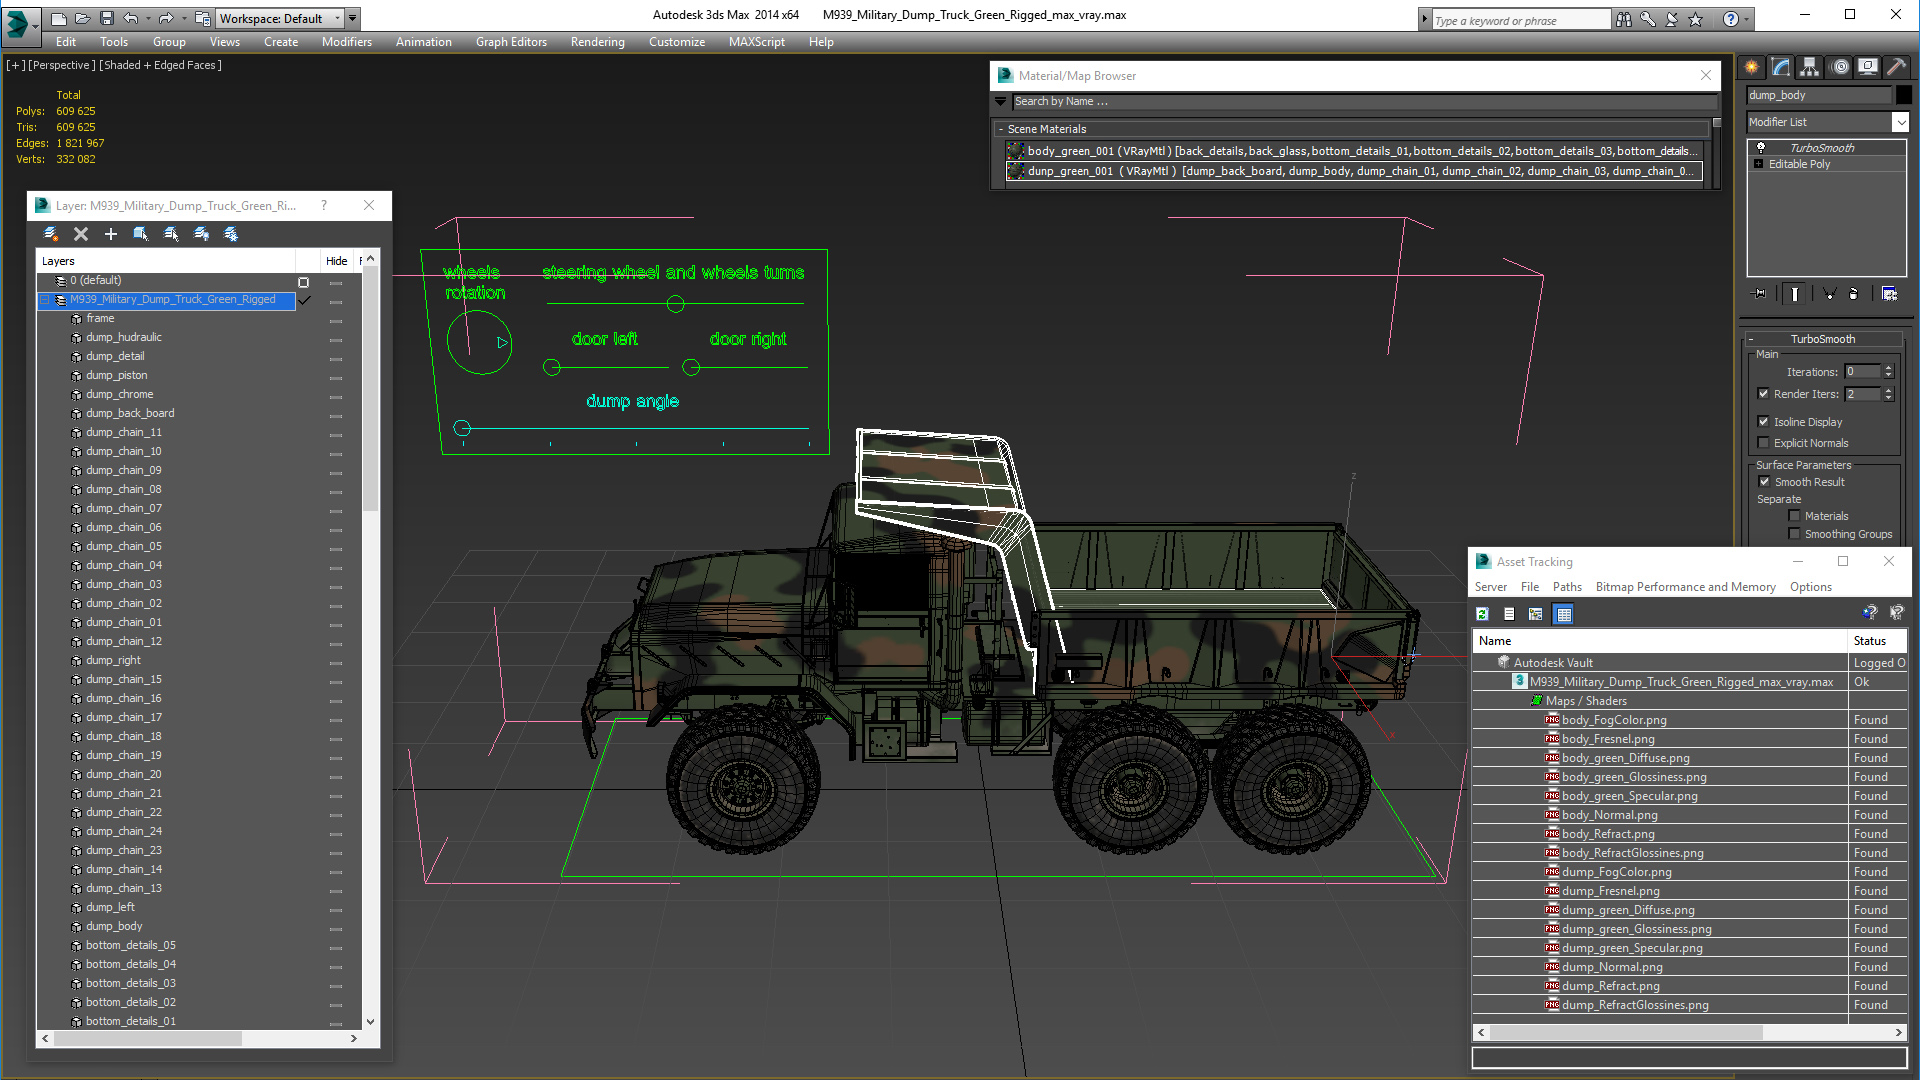The height and width of the screenshot is (1080, 1920).
Task: Toggle current layer checkbox for default layer
Action: (x=303, y=282)
